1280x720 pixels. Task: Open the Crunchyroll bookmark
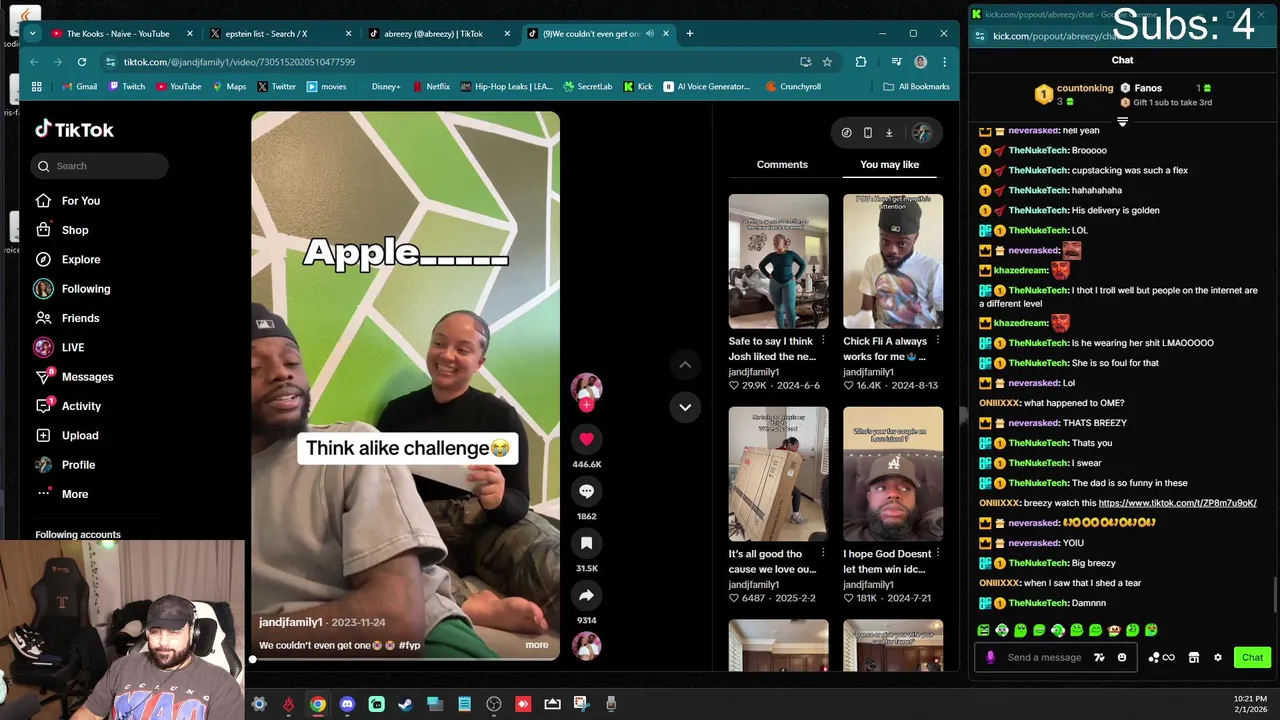coord(792,87)
